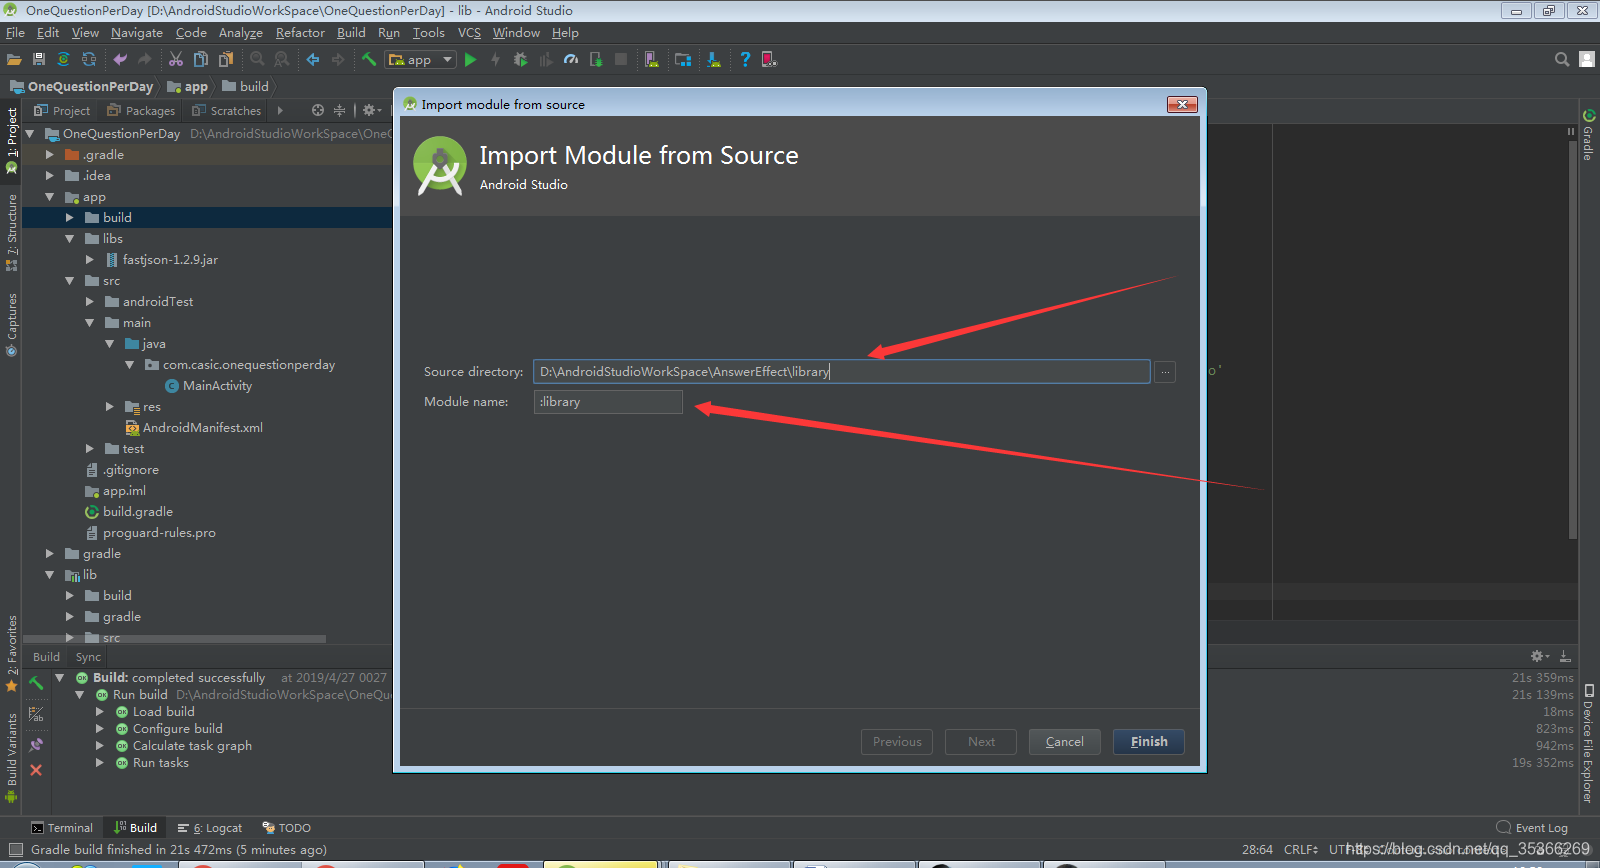Click the Source directory path field

point(842,372)
